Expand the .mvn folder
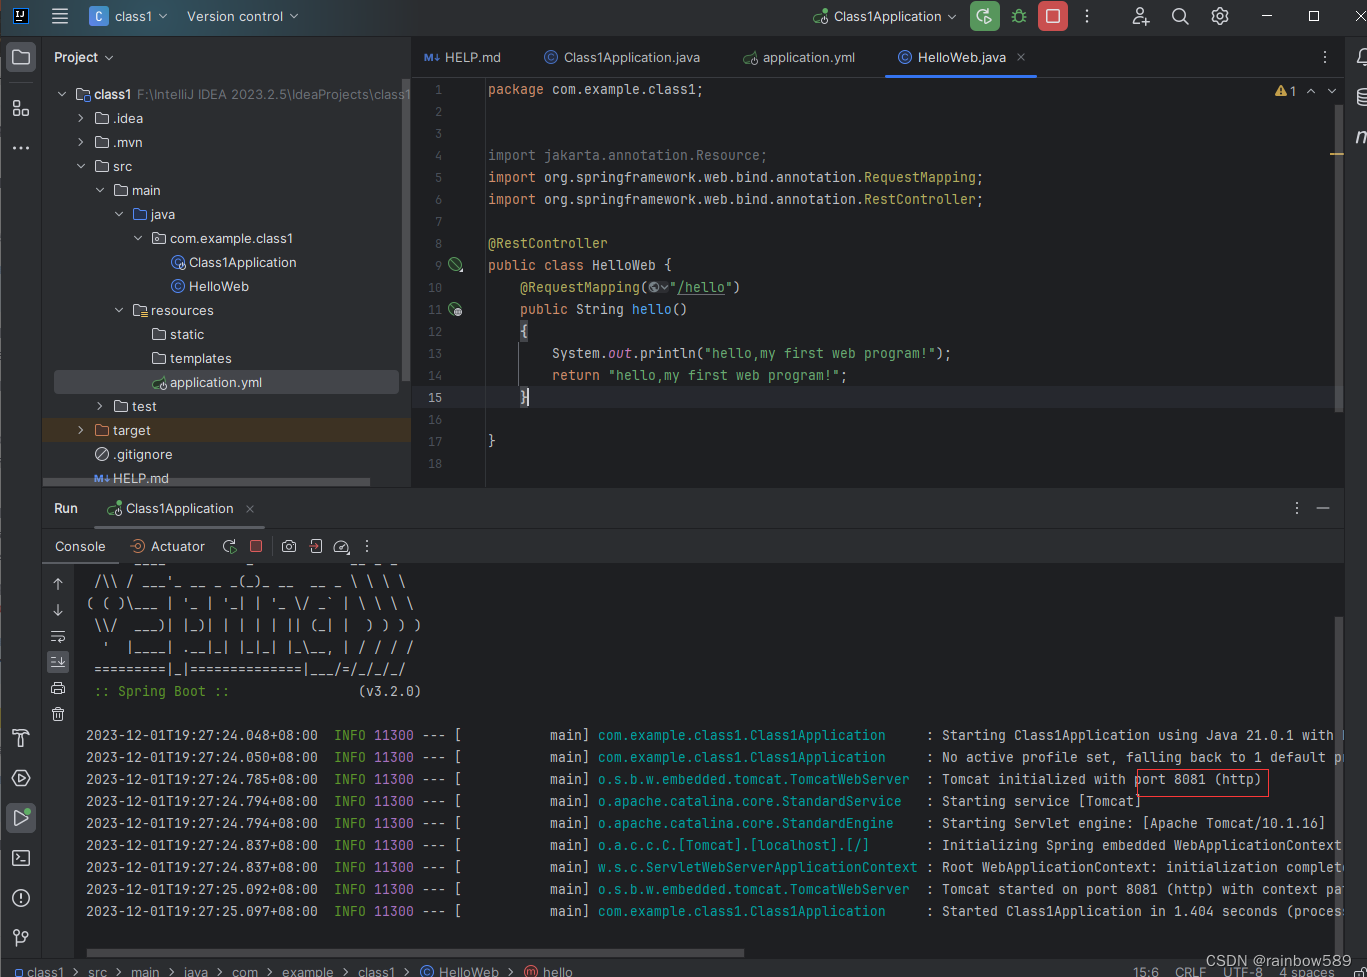 point(81,142)
